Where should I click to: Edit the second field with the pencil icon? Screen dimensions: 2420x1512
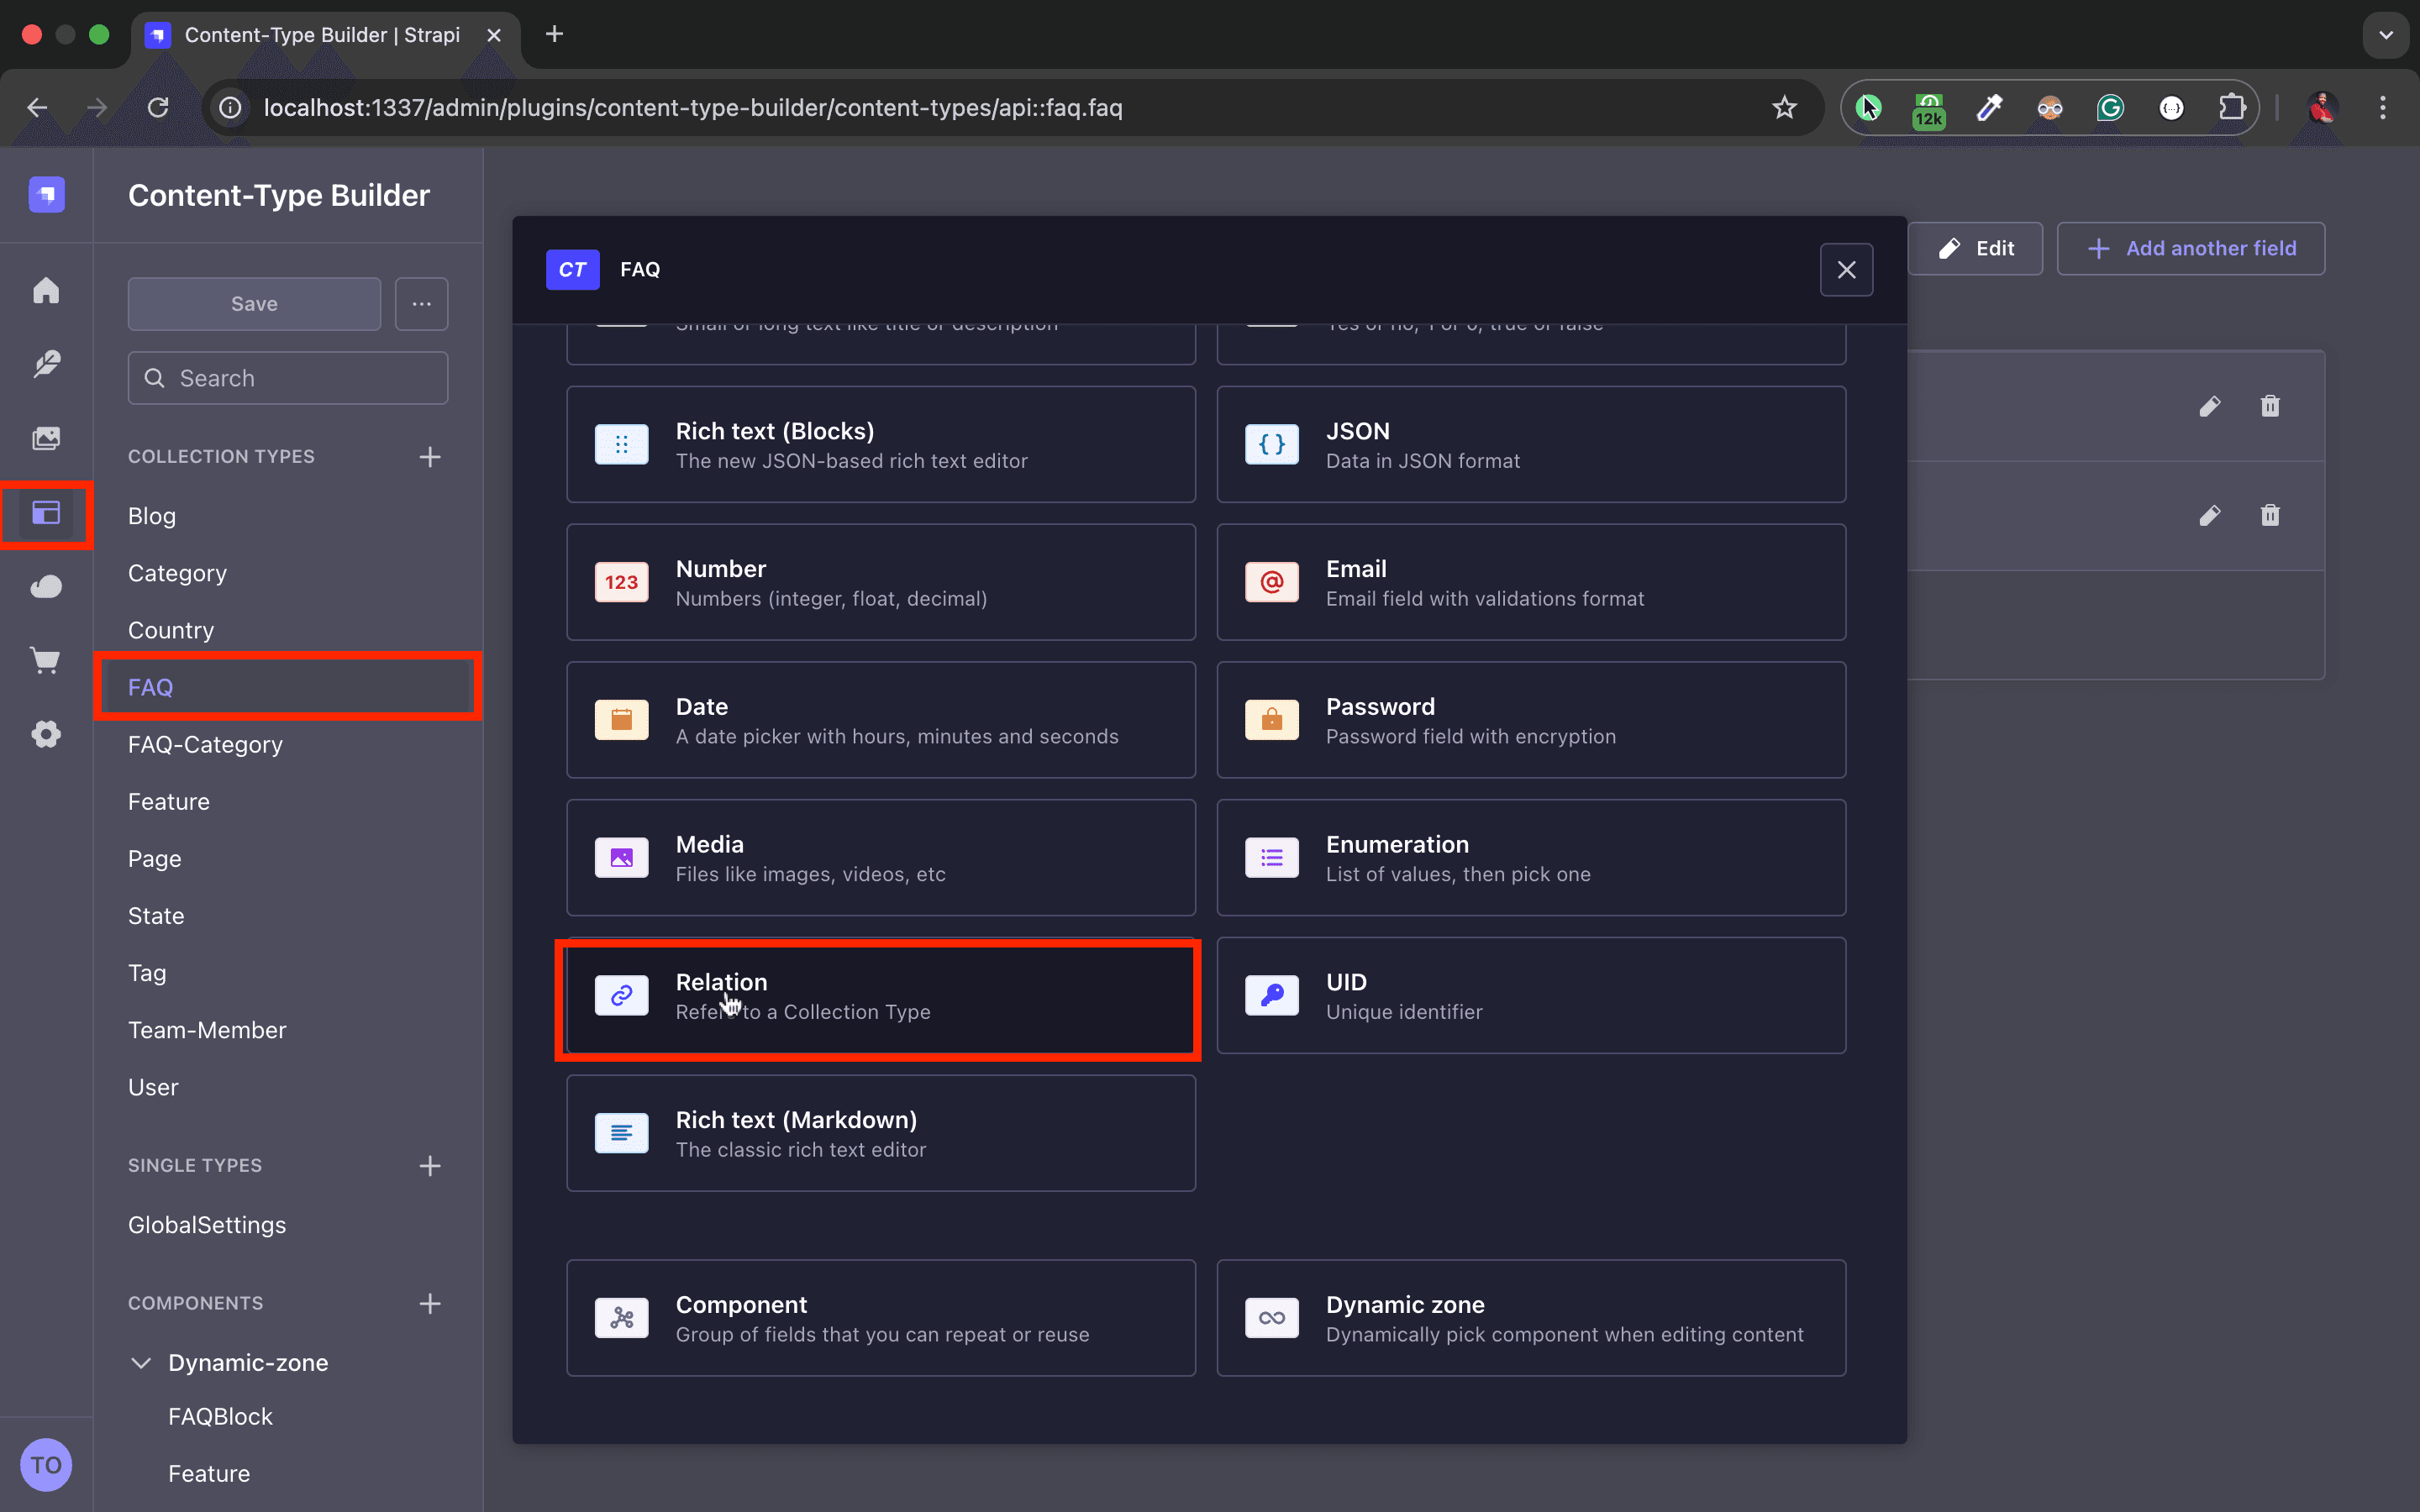(x=2210, y=515)
